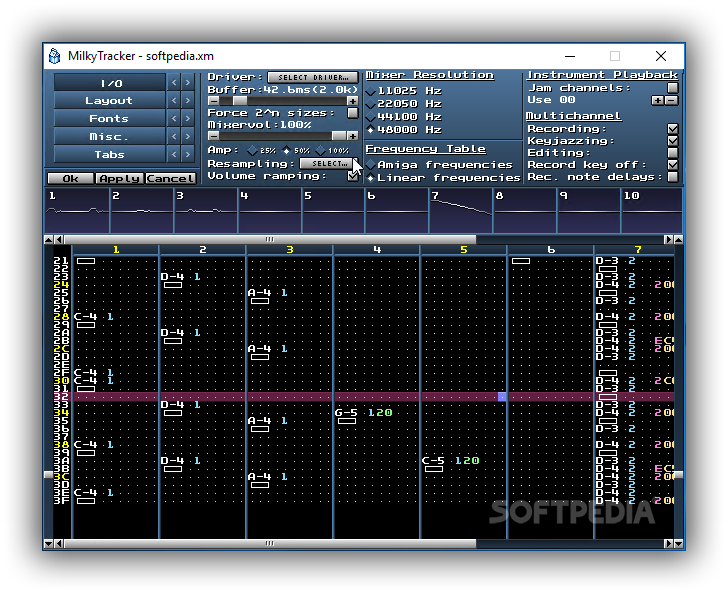The height and width of the screenshot is (593, 728).
Task: Click scope display for channel 1
Action: pos(77,210)
